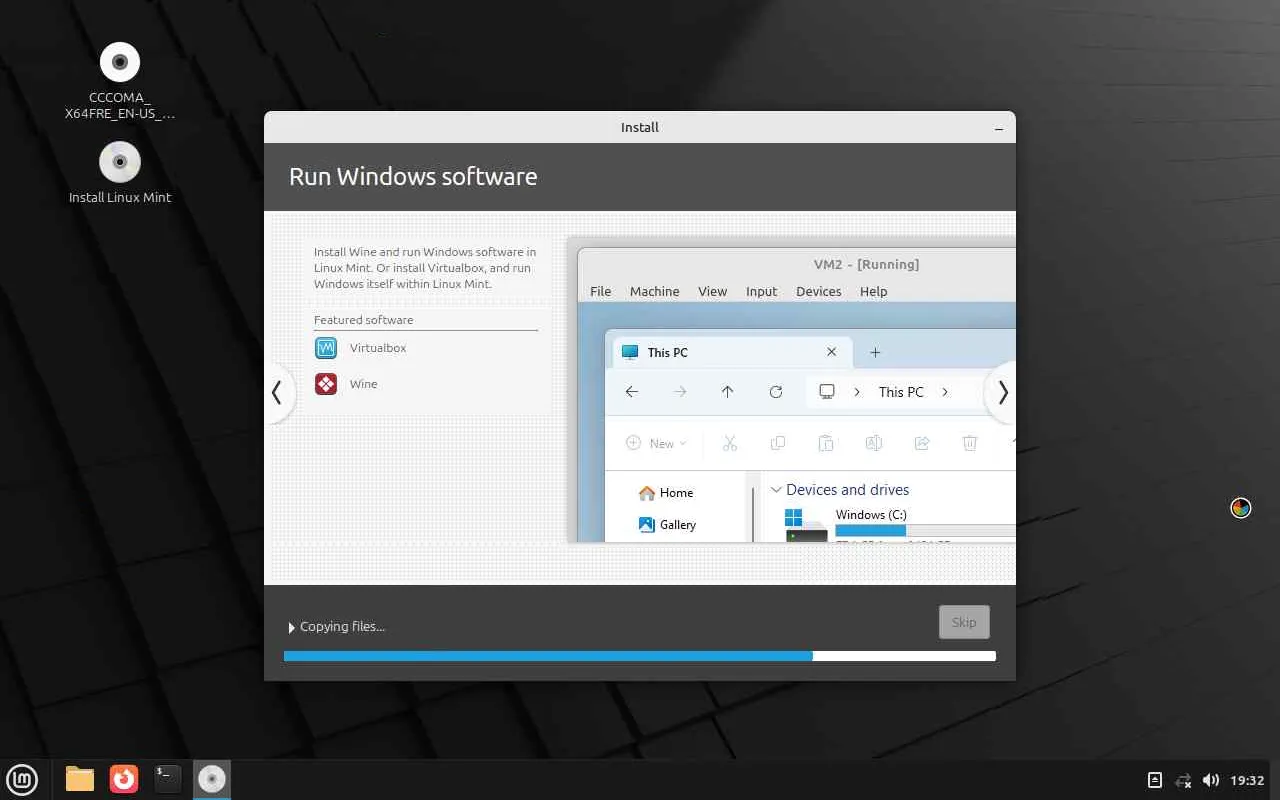Open the File menu in the VM2 slide
Screen dimensions: 1280x800
point(600,291)
